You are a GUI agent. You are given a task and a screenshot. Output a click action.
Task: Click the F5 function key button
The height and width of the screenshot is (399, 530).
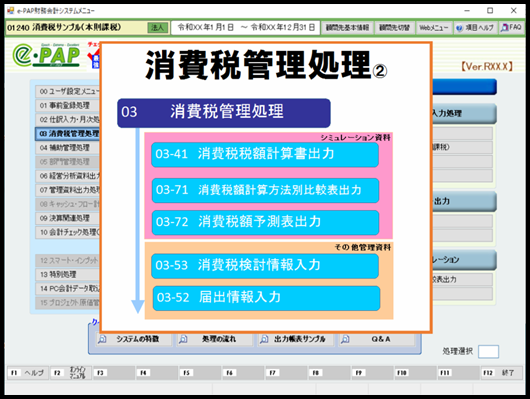(x=200, y=373)
